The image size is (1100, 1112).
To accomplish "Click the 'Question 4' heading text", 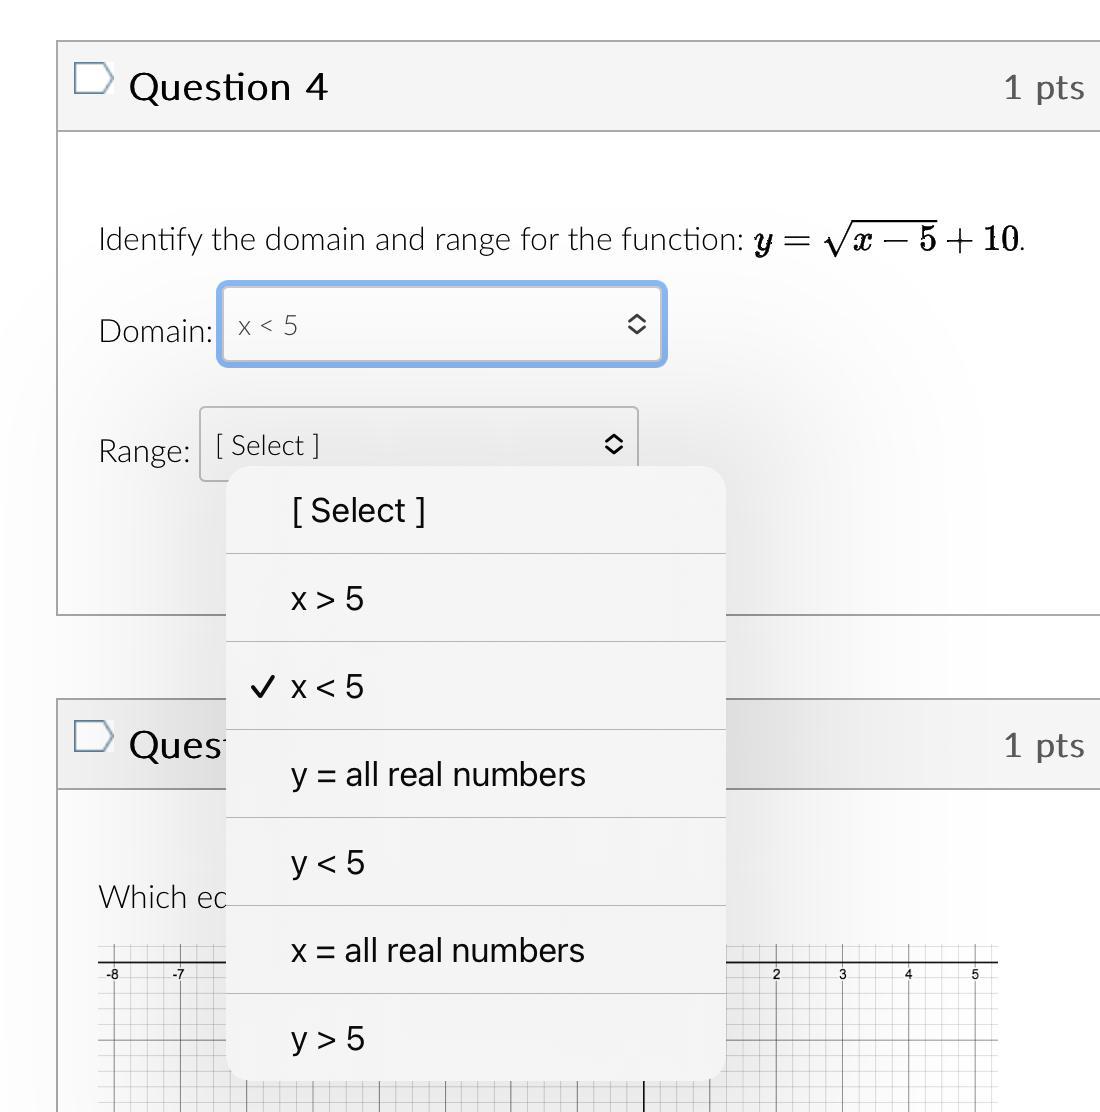I will point(229,87).
